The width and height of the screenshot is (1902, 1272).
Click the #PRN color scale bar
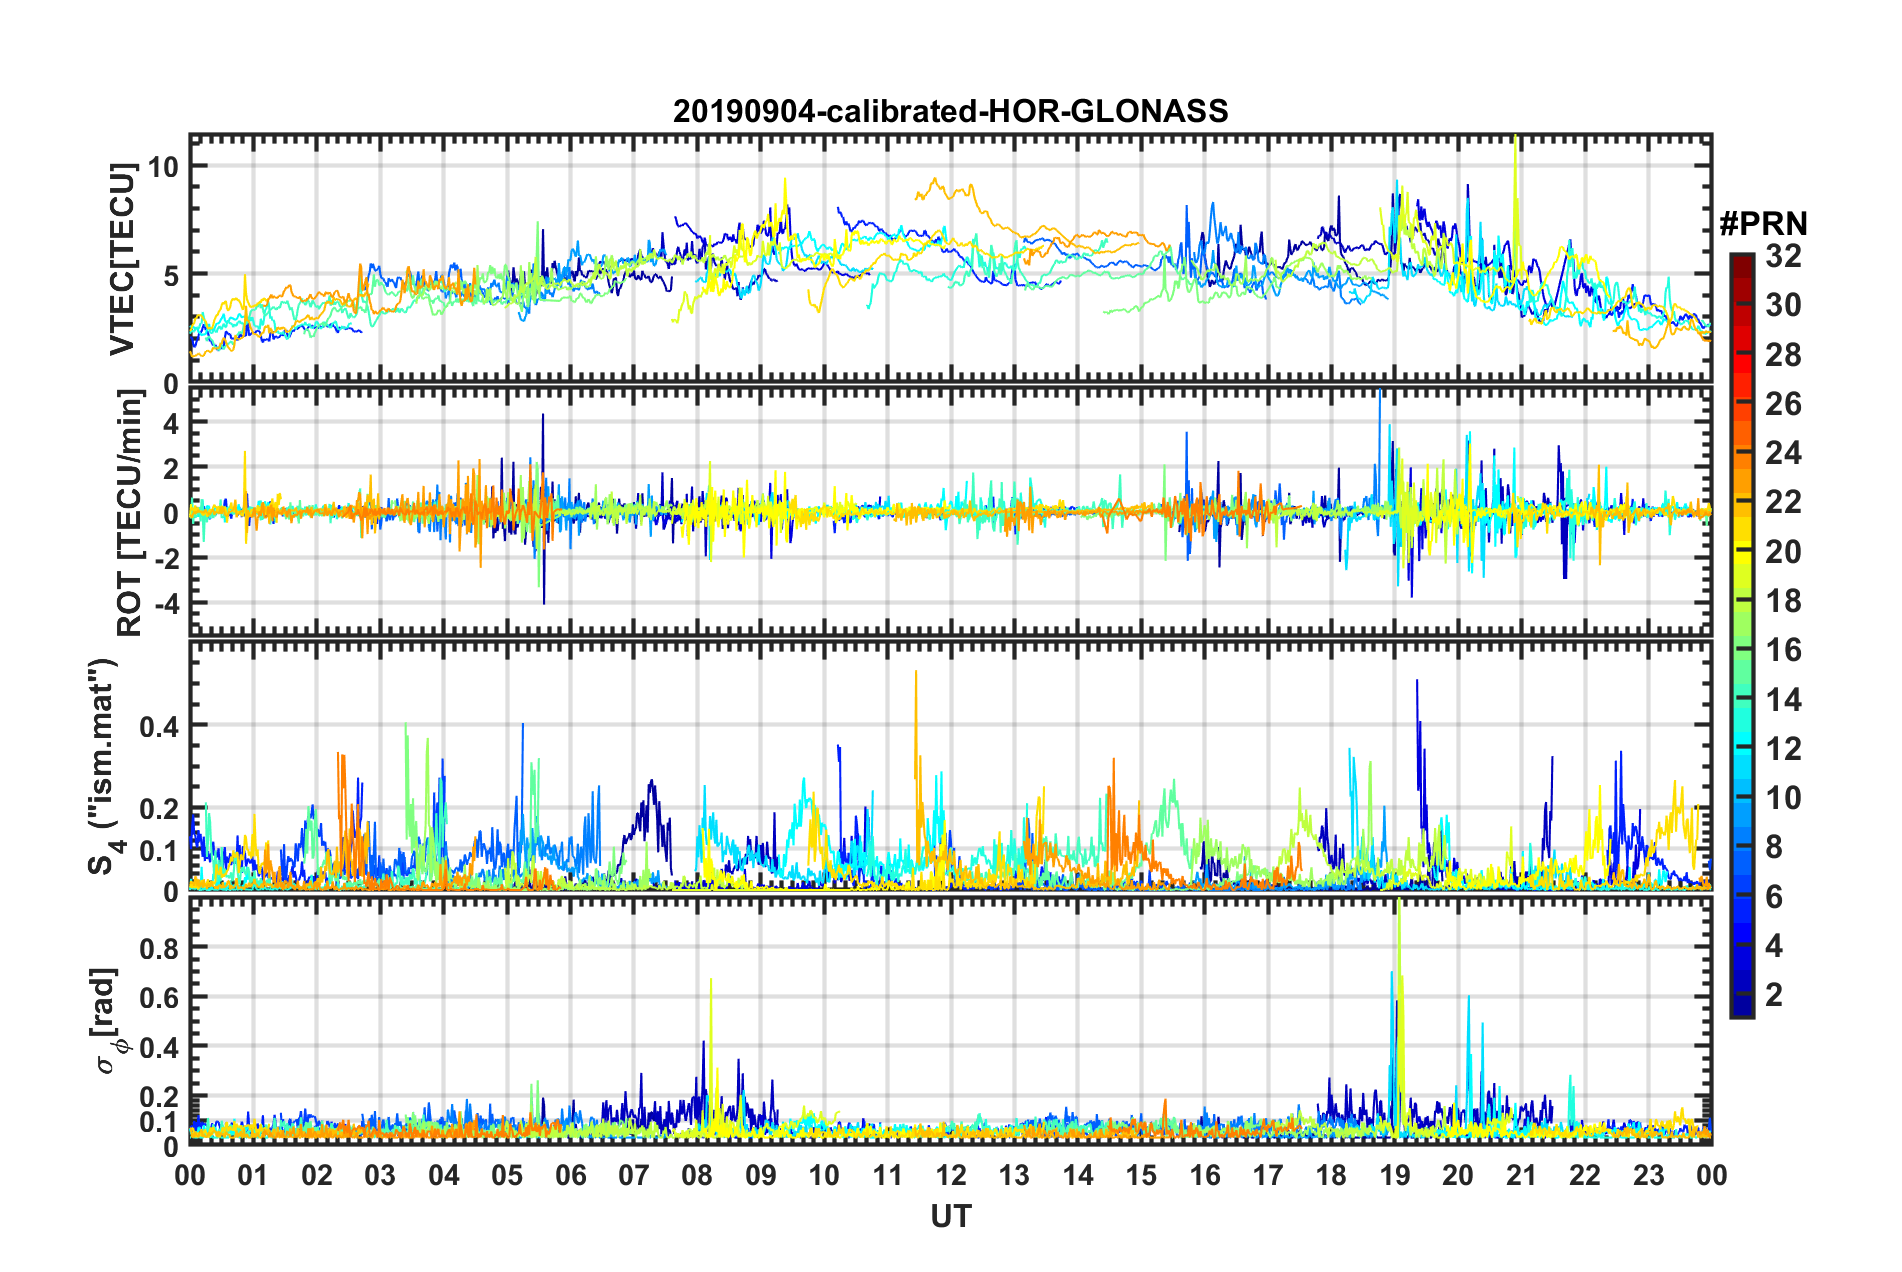(x=1741, y=635)
